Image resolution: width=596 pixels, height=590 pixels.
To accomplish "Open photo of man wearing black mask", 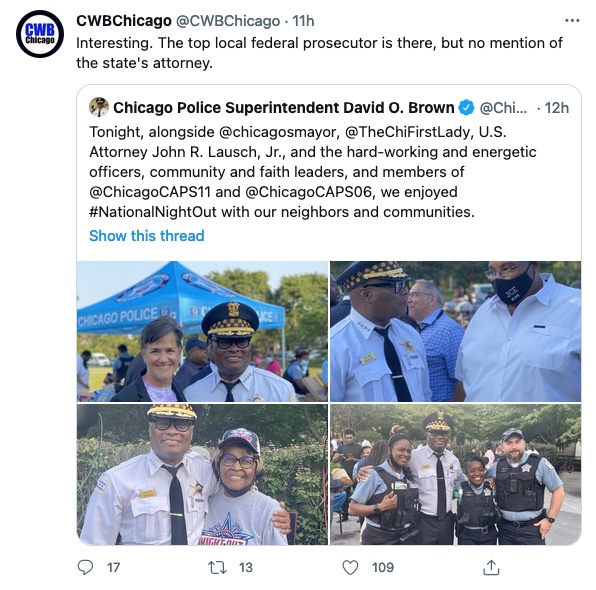I will (455, 331).
